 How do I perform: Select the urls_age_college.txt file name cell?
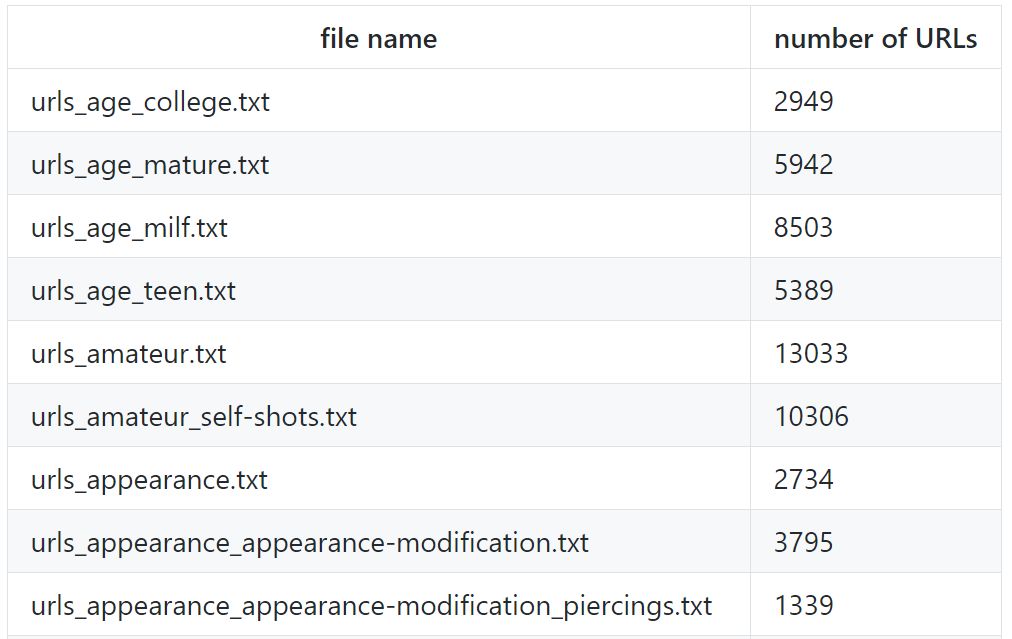pyautogui.click(x=150, y=102)
